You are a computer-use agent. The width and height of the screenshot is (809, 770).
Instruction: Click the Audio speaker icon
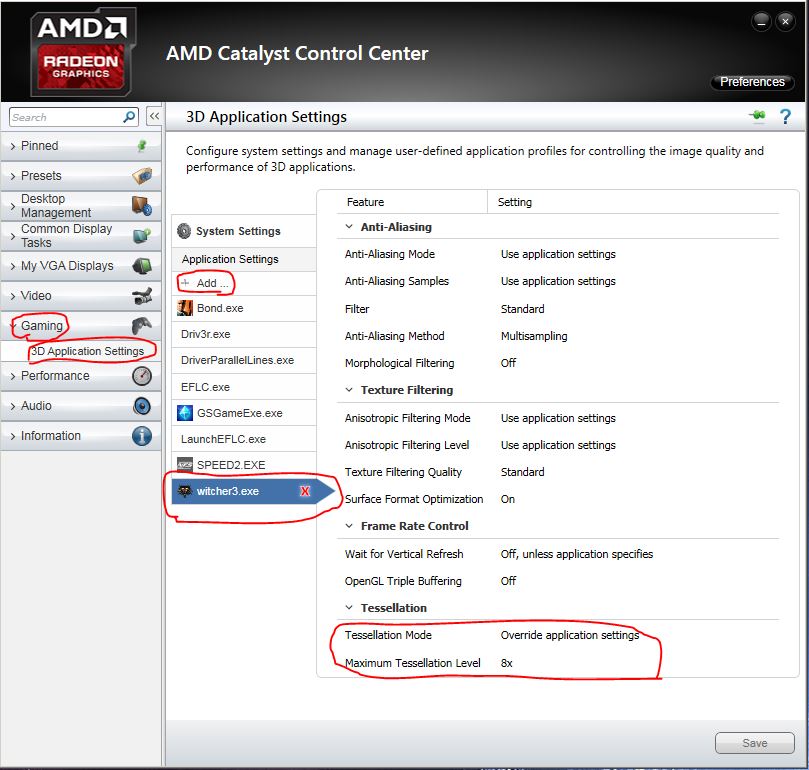point(142,406)
